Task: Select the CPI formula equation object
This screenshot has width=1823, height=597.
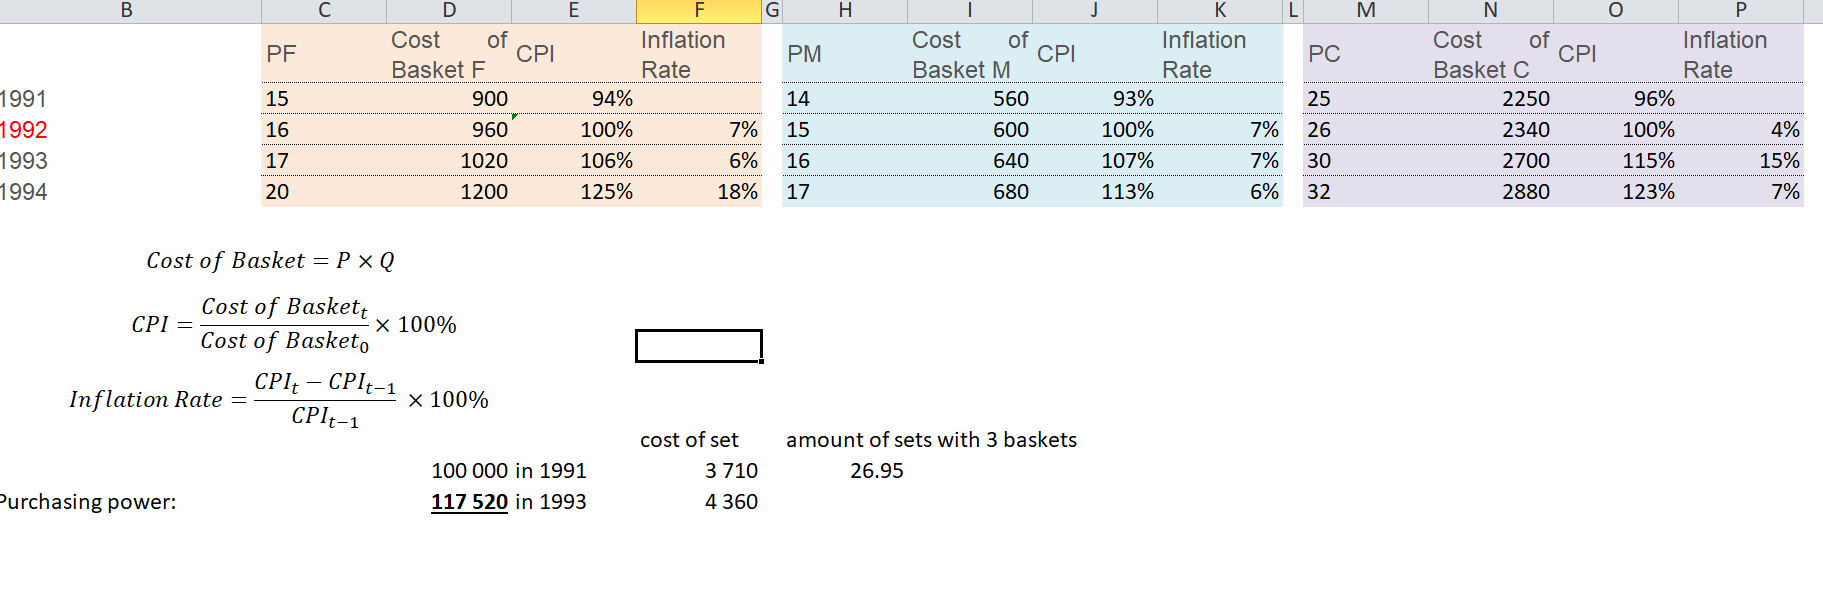Action: (294, 324)
